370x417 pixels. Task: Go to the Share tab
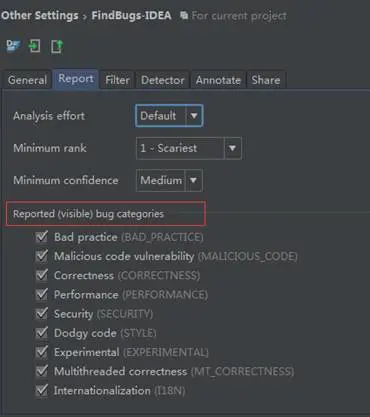coord(266,80)
